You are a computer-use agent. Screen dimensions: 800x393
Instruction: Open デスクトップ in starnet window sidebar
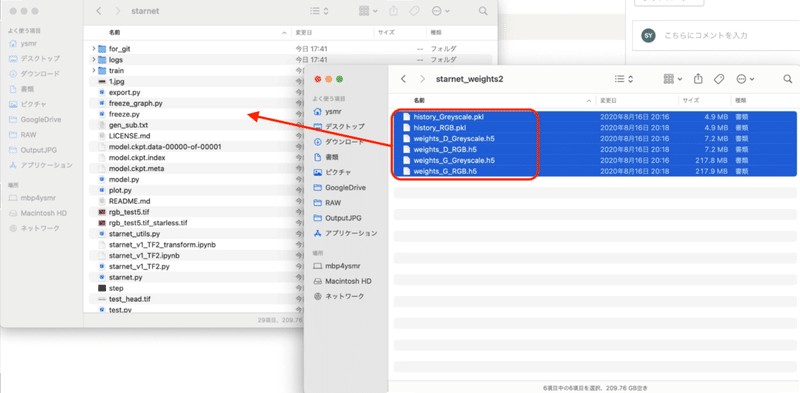coord(34,58)
